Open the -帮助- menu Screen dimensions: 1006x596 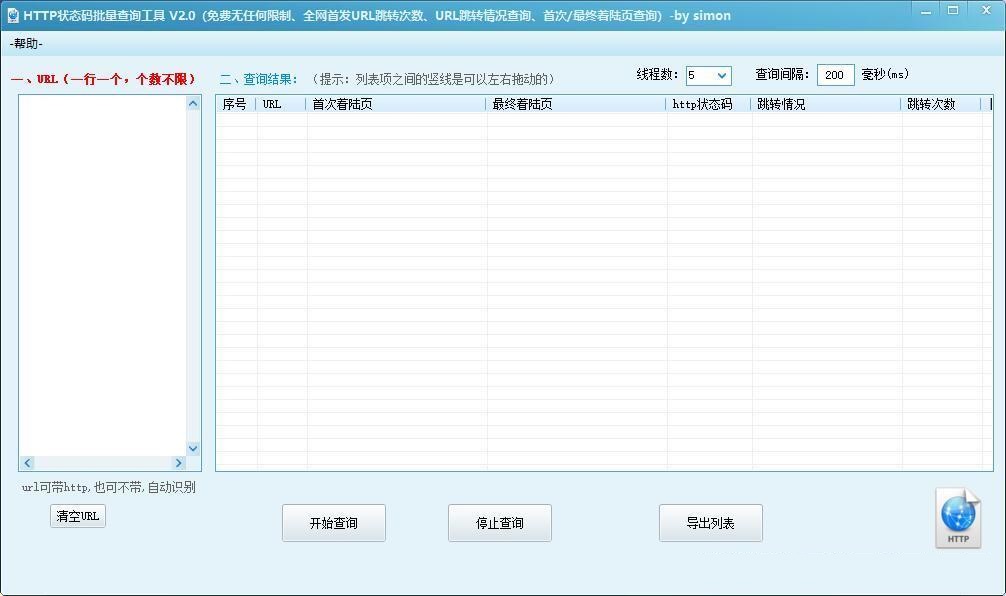[x=26, y=44]
